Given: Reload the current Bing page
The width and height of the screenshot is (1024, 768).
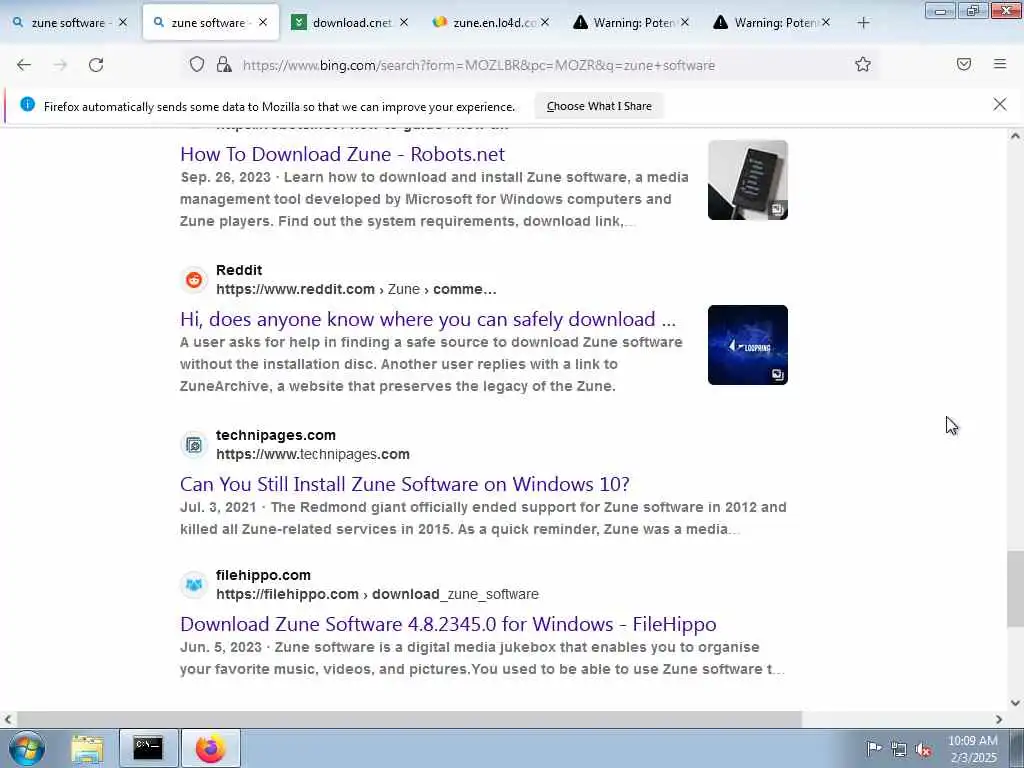Looking at the screenshot, I should tap(96, 65).
